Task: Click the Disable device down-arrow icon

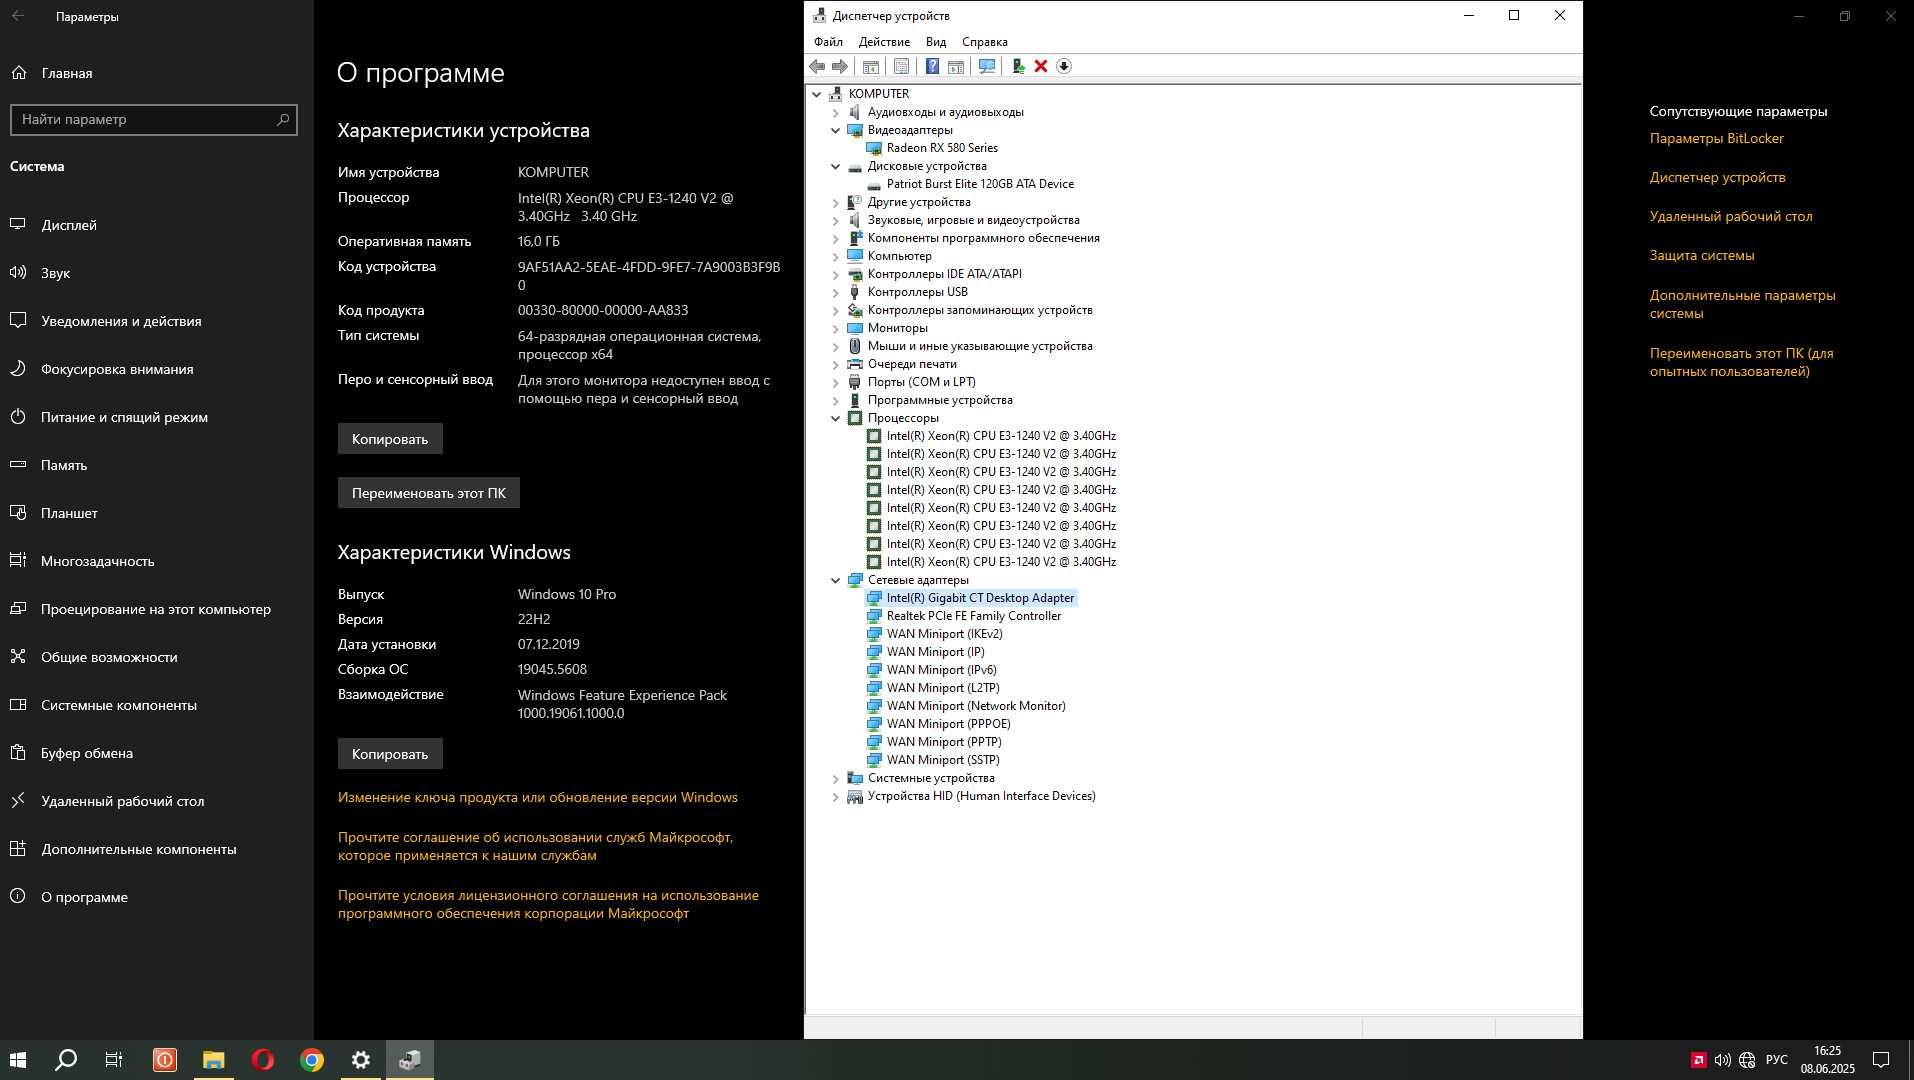Action: click(1064, 66)
